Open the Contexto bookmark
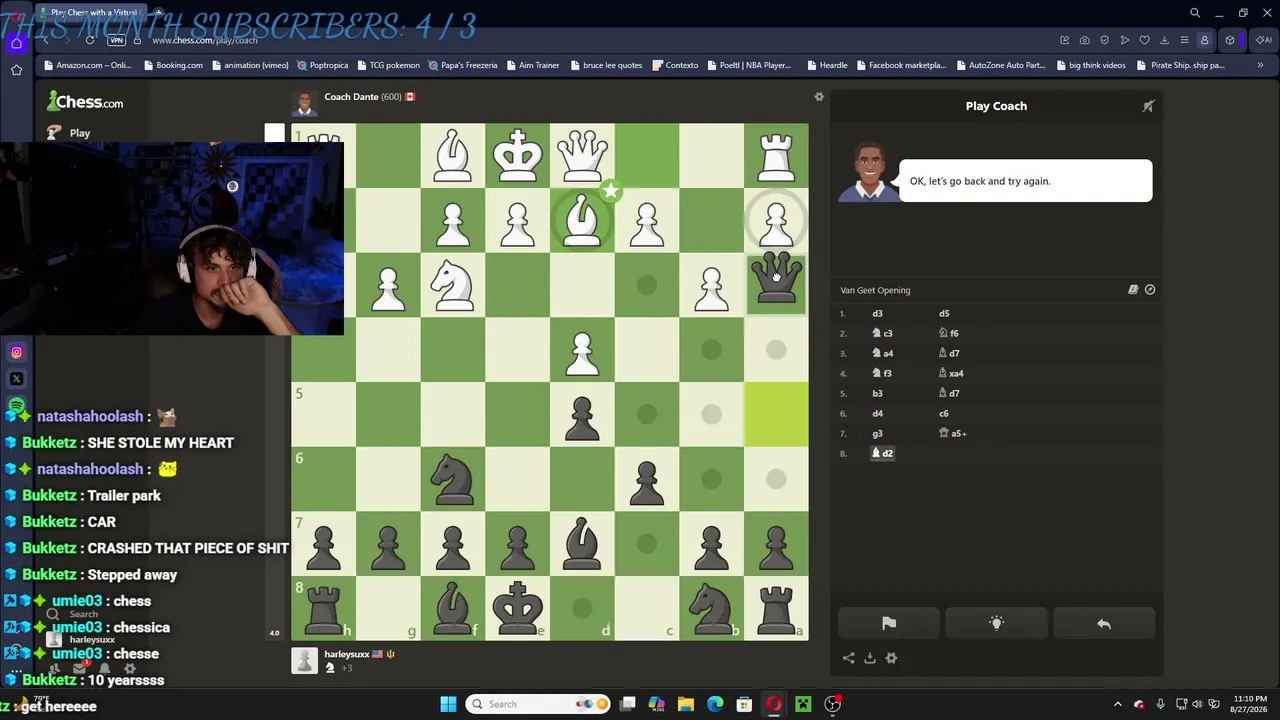 [x=675, y=66]
